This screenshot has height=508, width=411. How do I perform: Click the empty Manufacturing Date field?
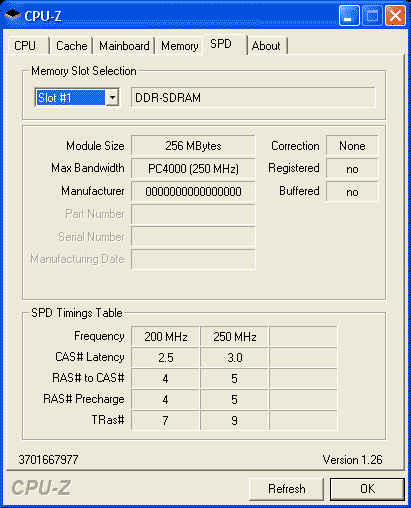point(193,259)
